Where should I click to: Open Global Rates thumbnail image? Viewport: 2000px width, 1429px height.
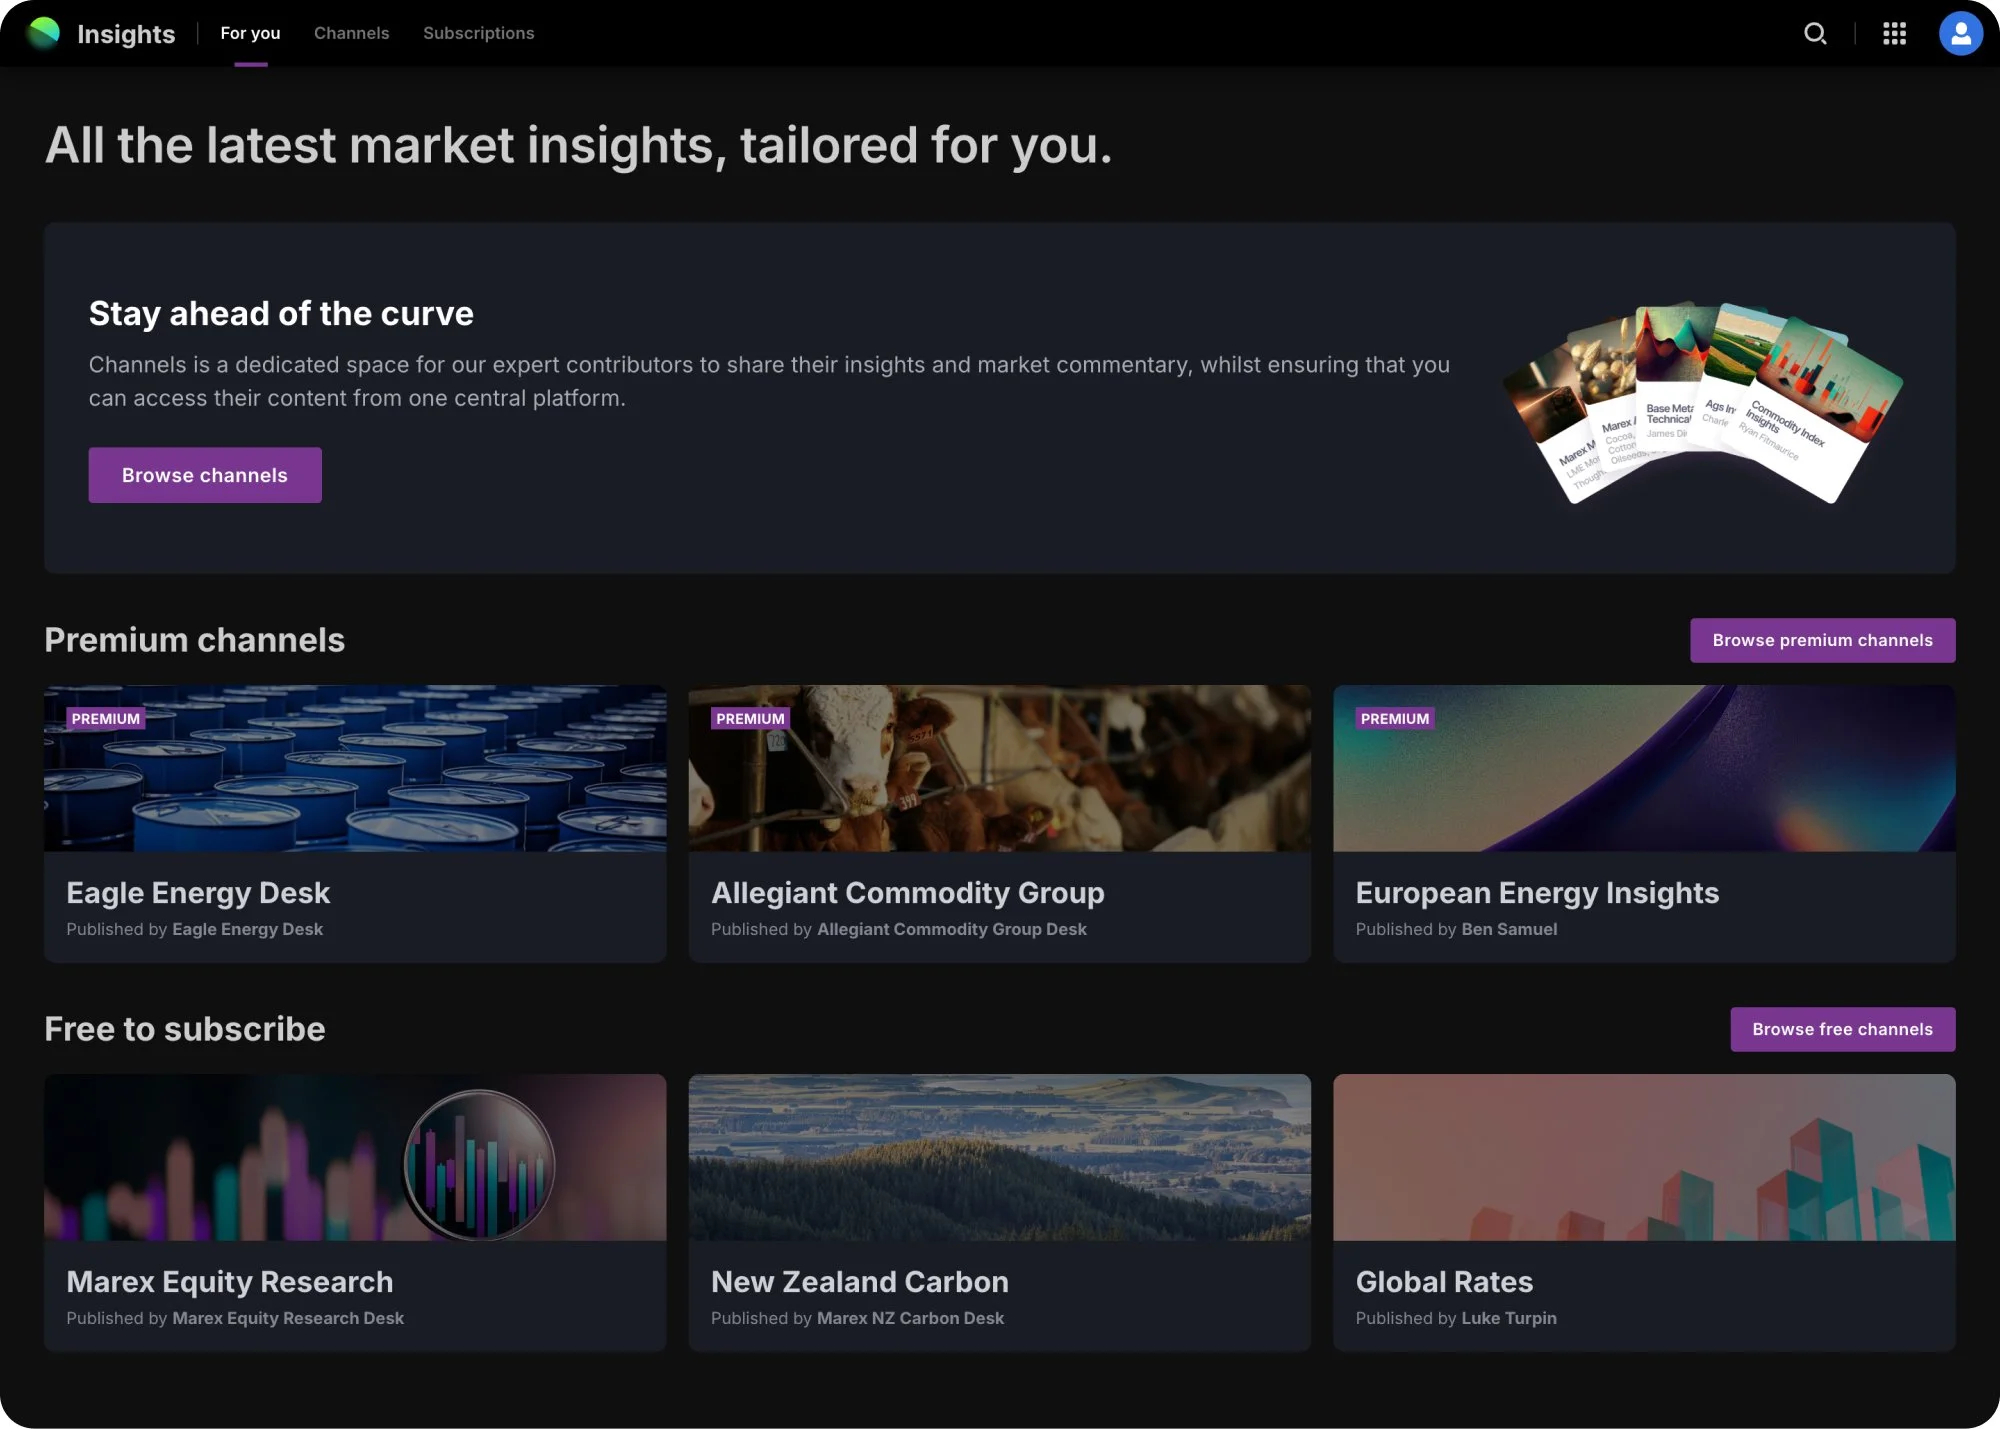coord(1644,1157)
